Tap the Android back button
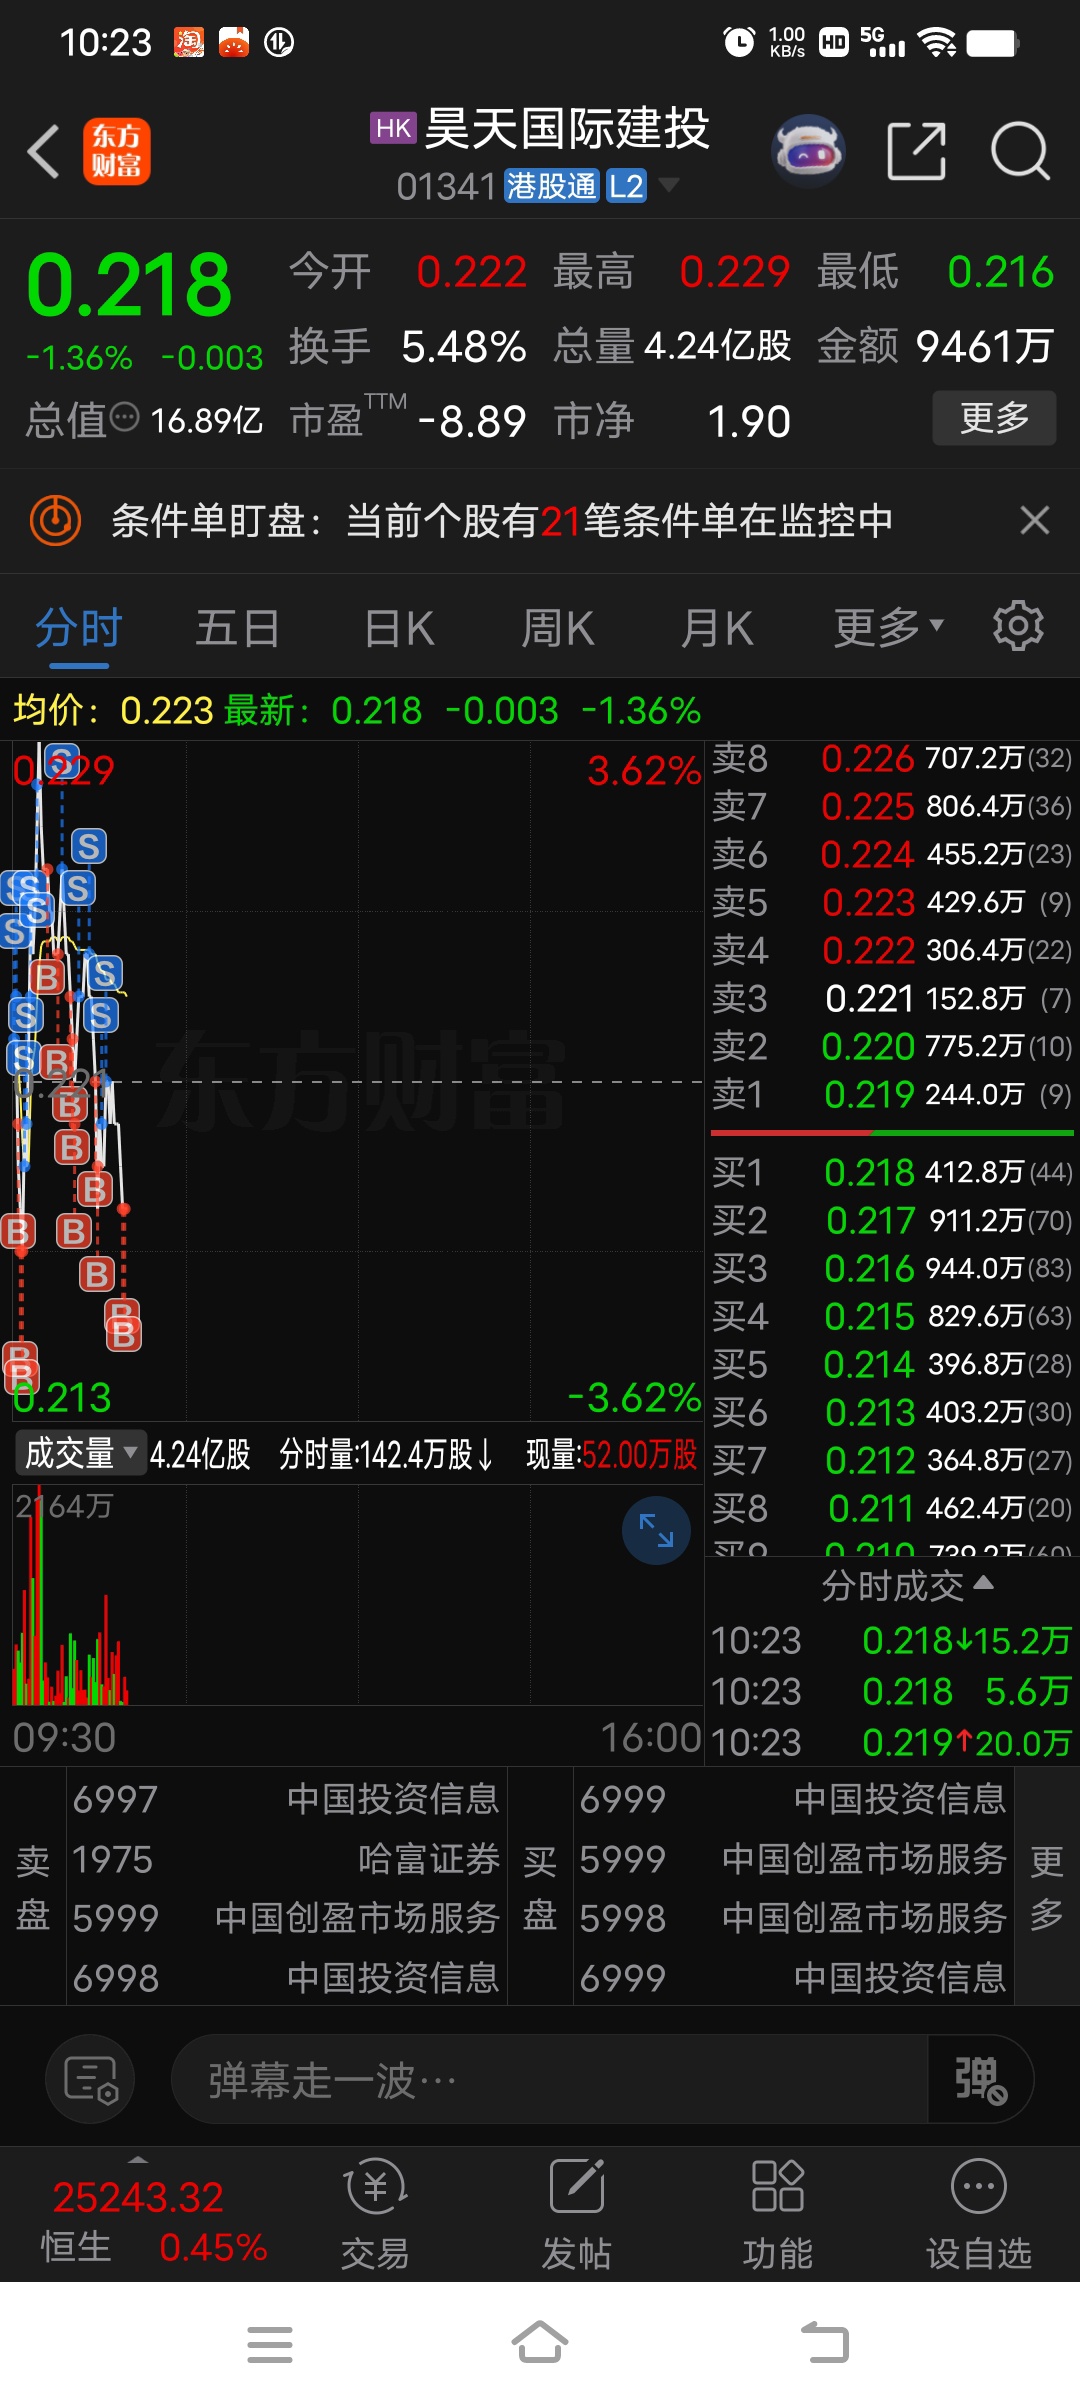Image resolution: width=1080 pixels, height=2408 pixels. 825,2343
